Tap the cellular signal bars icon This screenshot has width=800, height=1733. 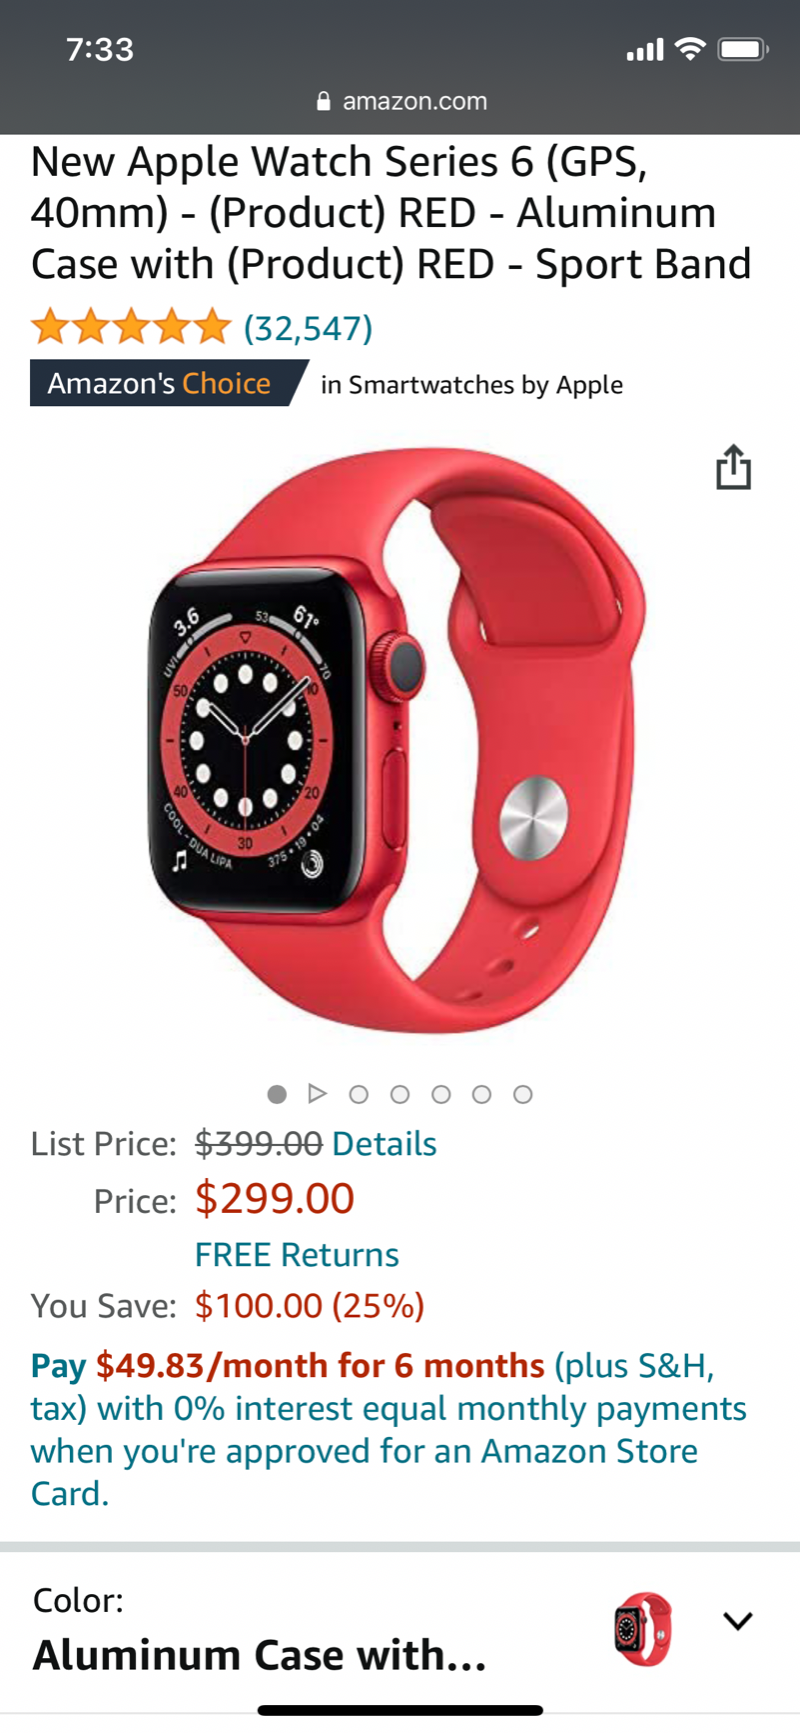click(x=645, y=49)
